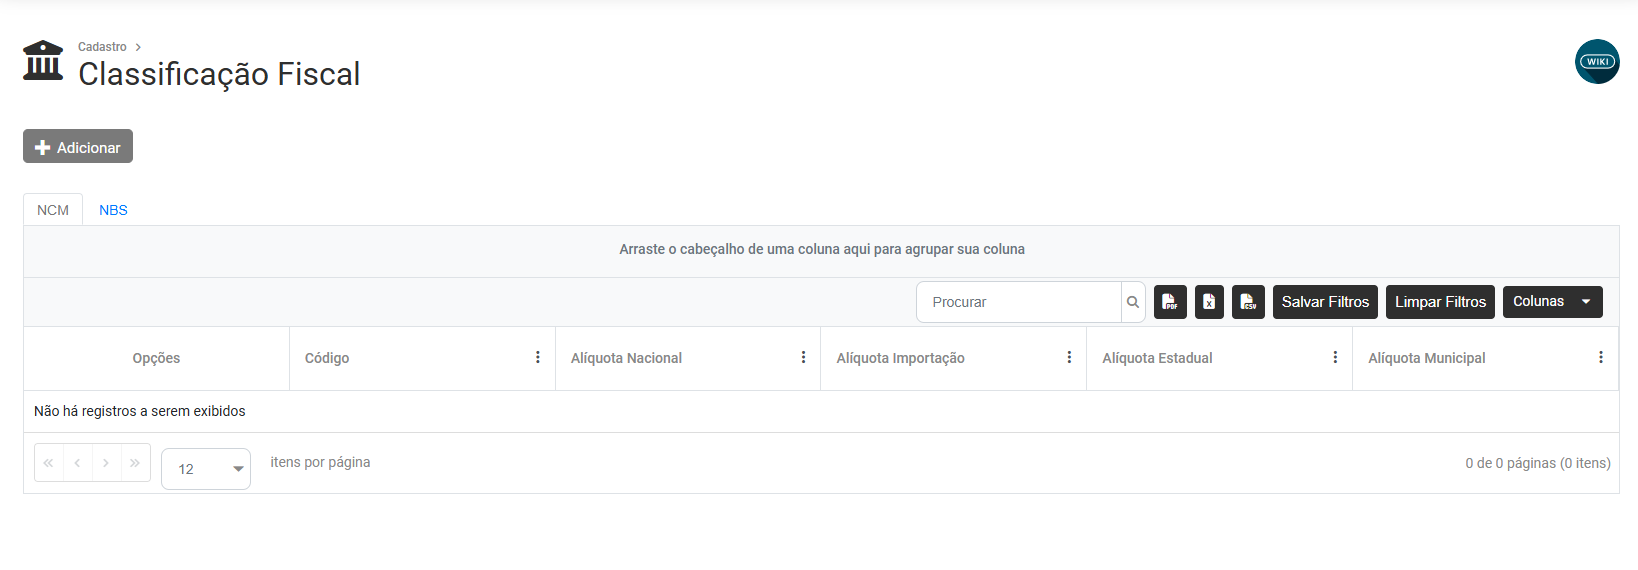Click the Procurar search field
The width and height of the screenshot is (1638, 570).
point(1018,302)
